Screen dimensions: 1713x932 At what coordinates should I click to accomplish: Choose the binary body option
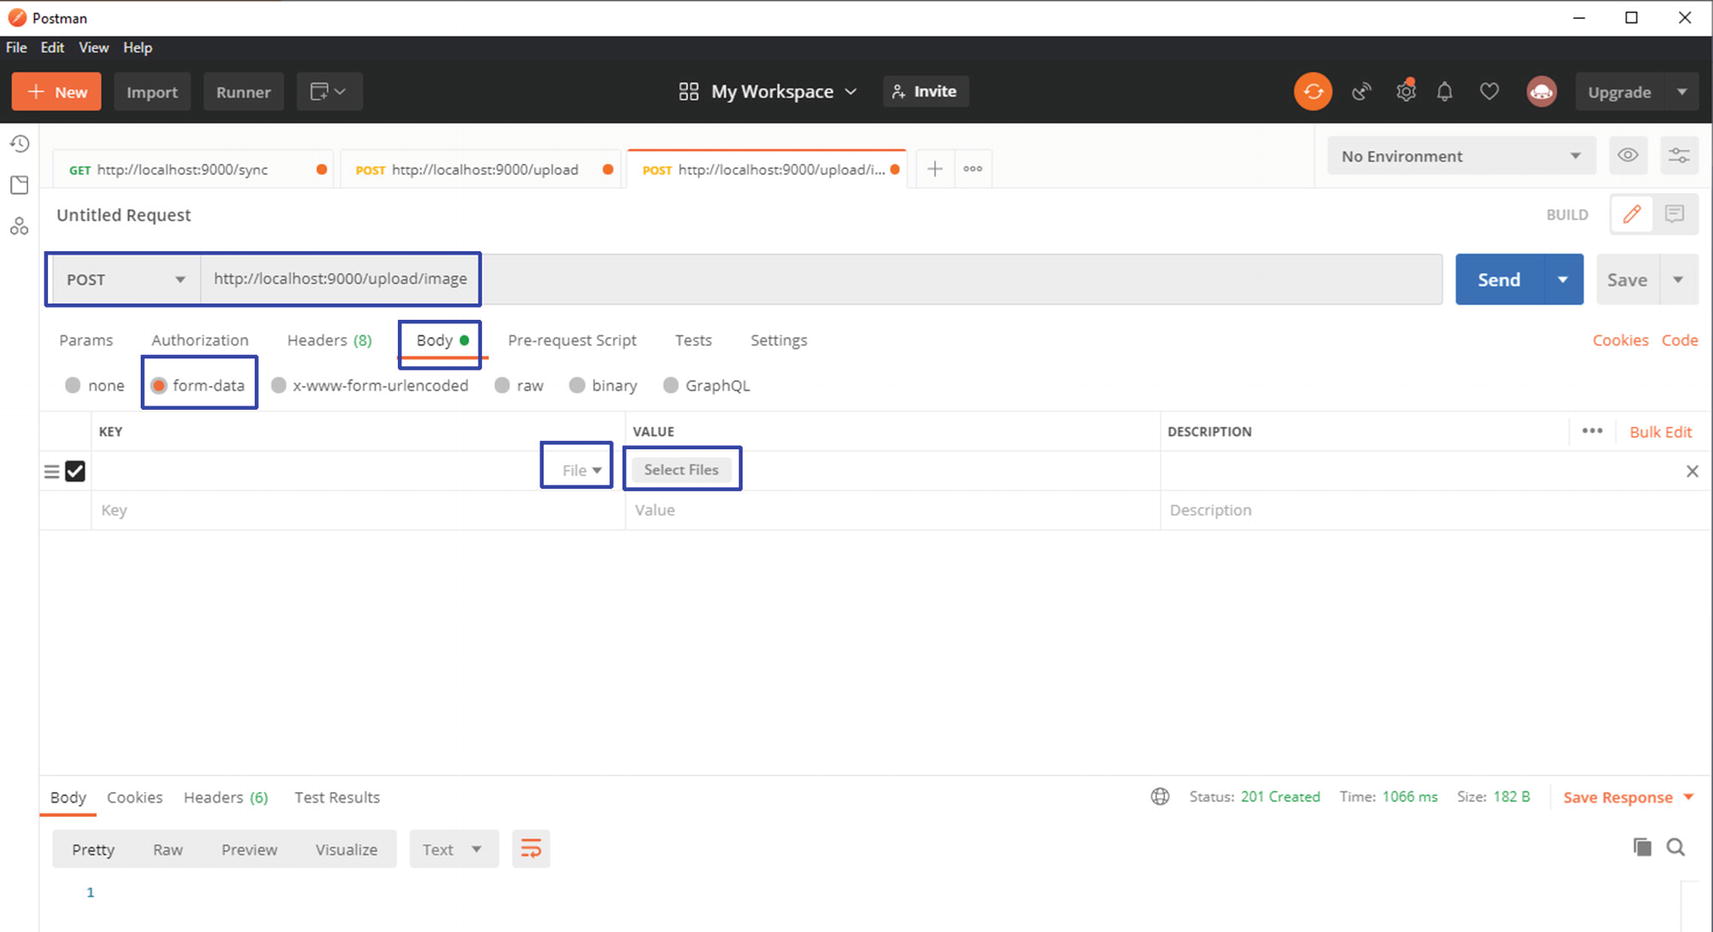point(577,385)
